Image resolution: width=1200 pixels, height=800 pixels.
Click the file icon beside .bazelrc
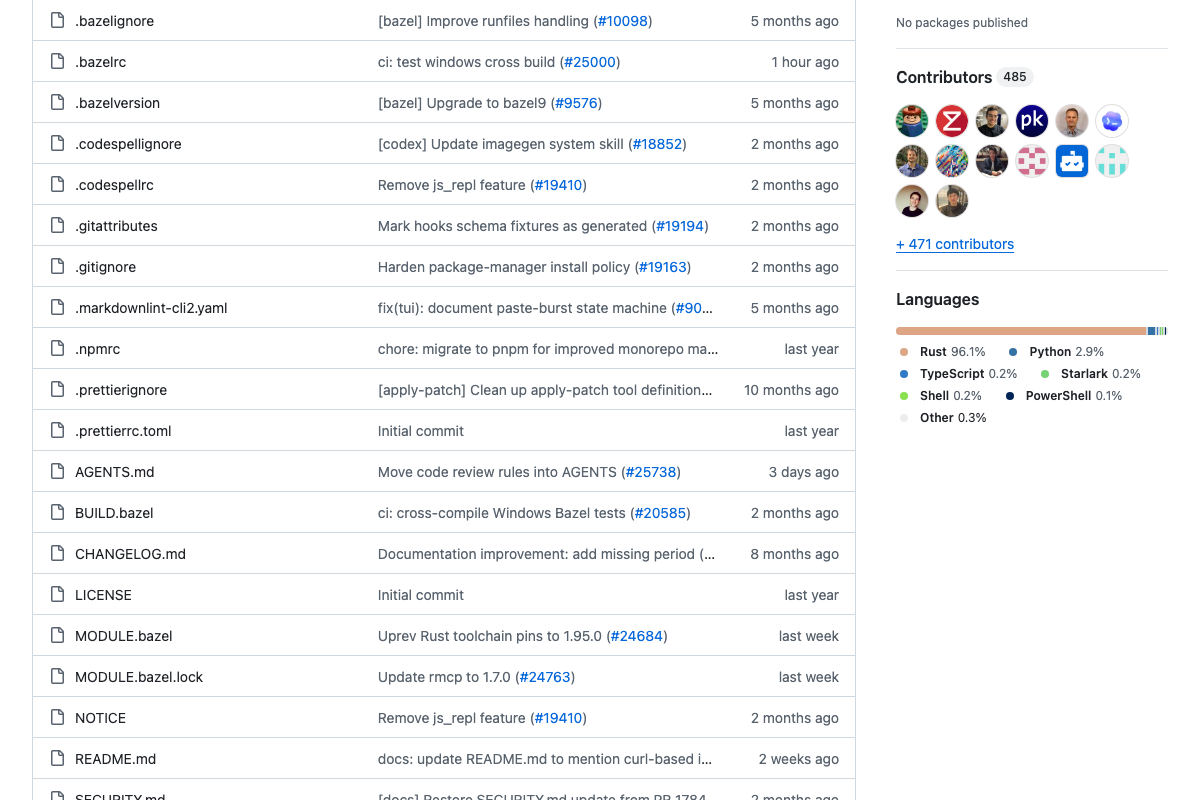[x=57, y=62]
